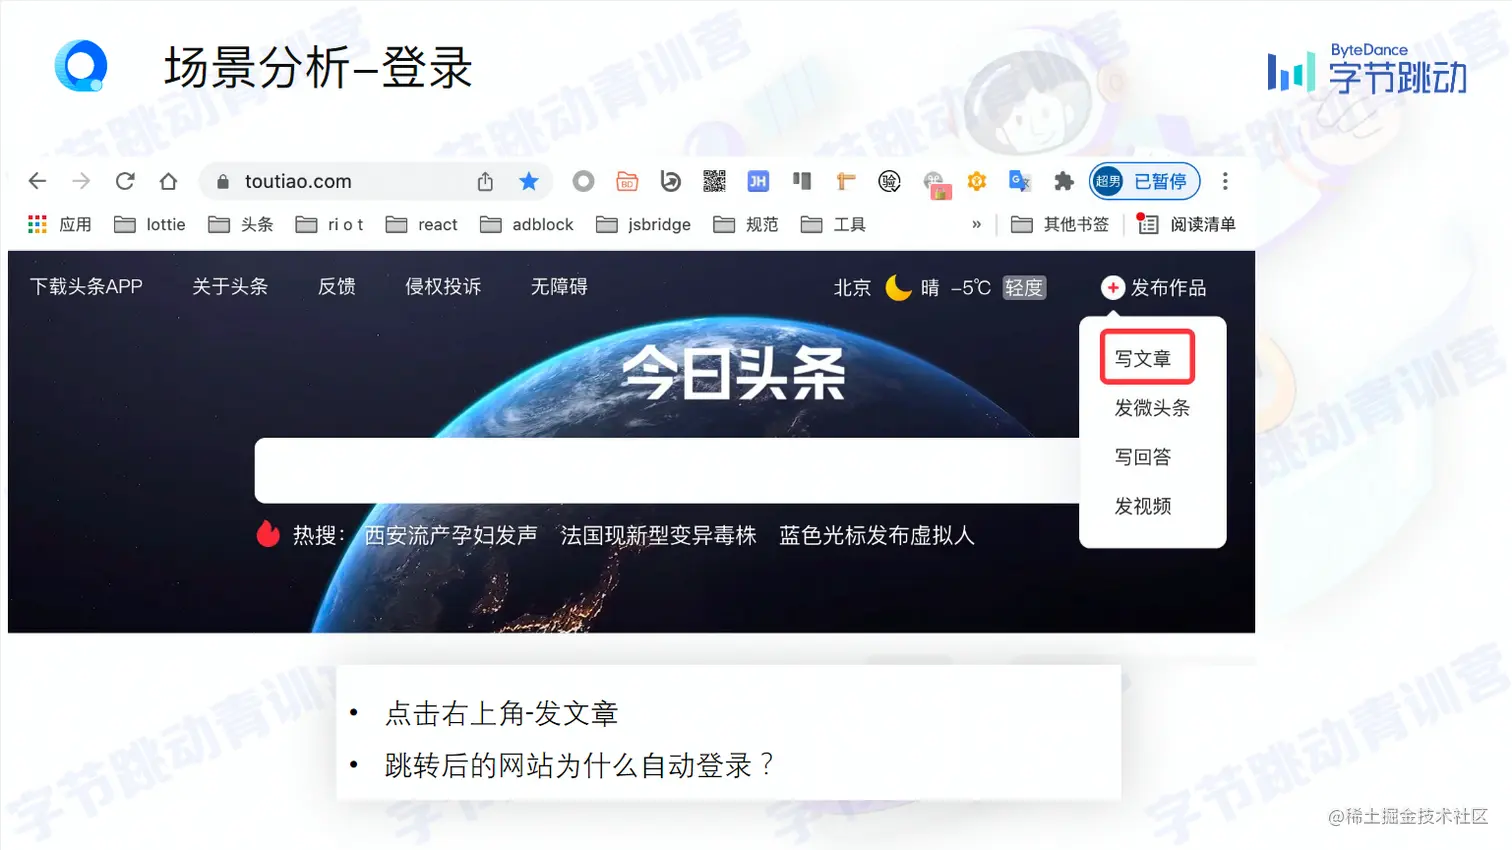Click the 轻度 air quality badge
The height and width of the screenshot is (850, 1512).
pyautogui.click(x=1024, y=288)
